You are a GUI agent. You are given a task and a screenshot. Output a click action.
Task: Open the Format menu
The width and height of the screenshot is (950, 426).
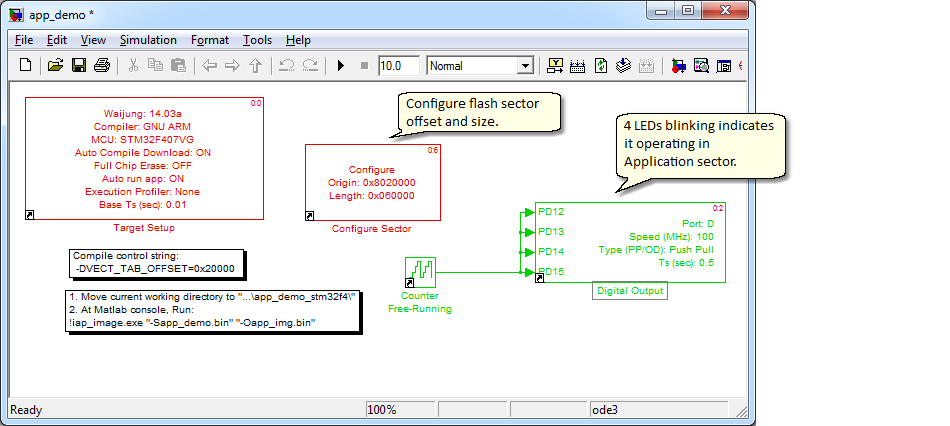click(210, 40)
